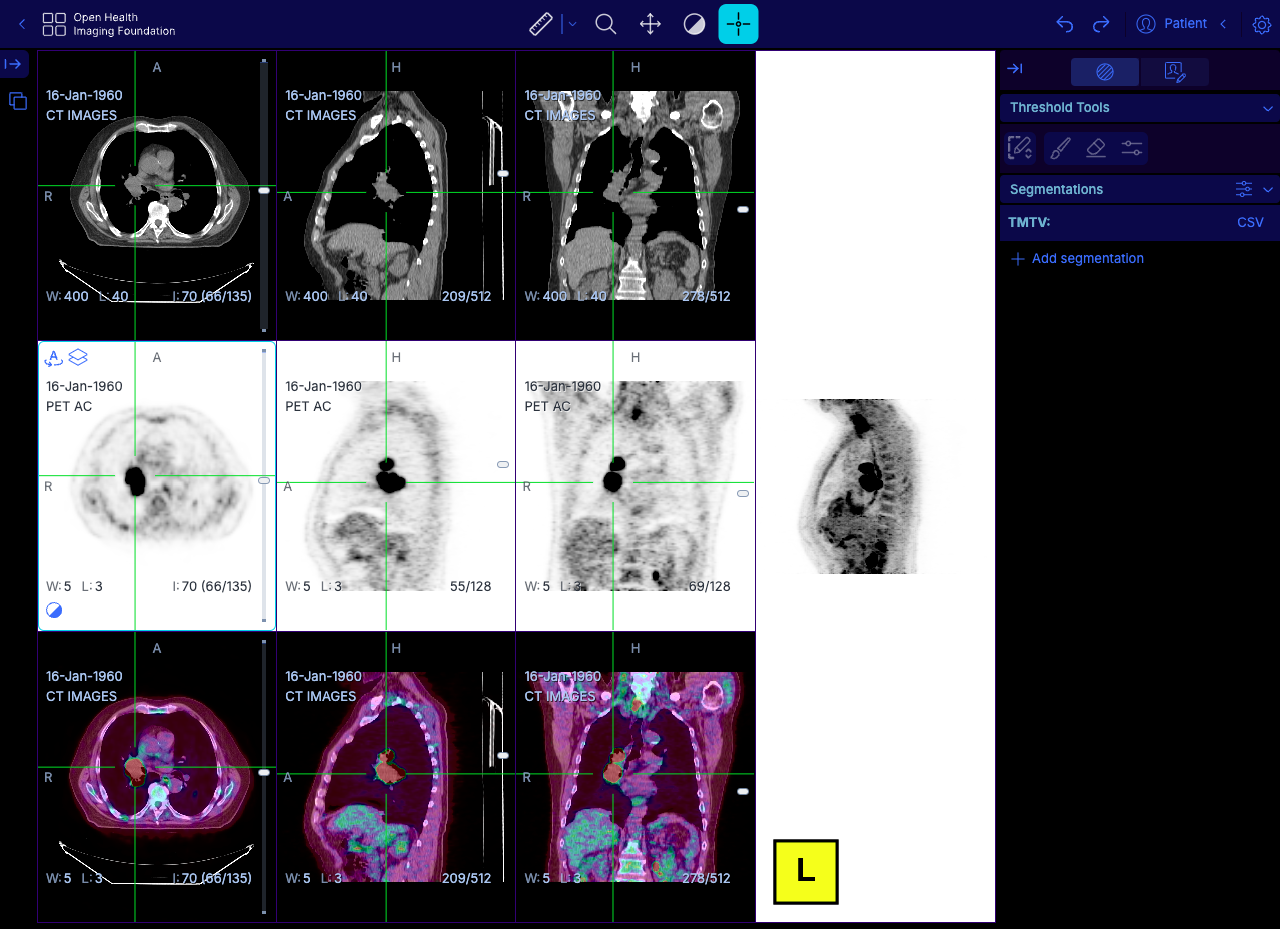Toggle the active Crosshairs tool
1280x929 pixels.
738,24
